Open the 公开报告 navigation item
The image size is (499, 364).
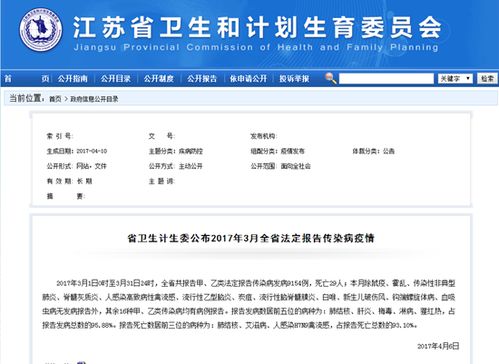coord(202,79)
